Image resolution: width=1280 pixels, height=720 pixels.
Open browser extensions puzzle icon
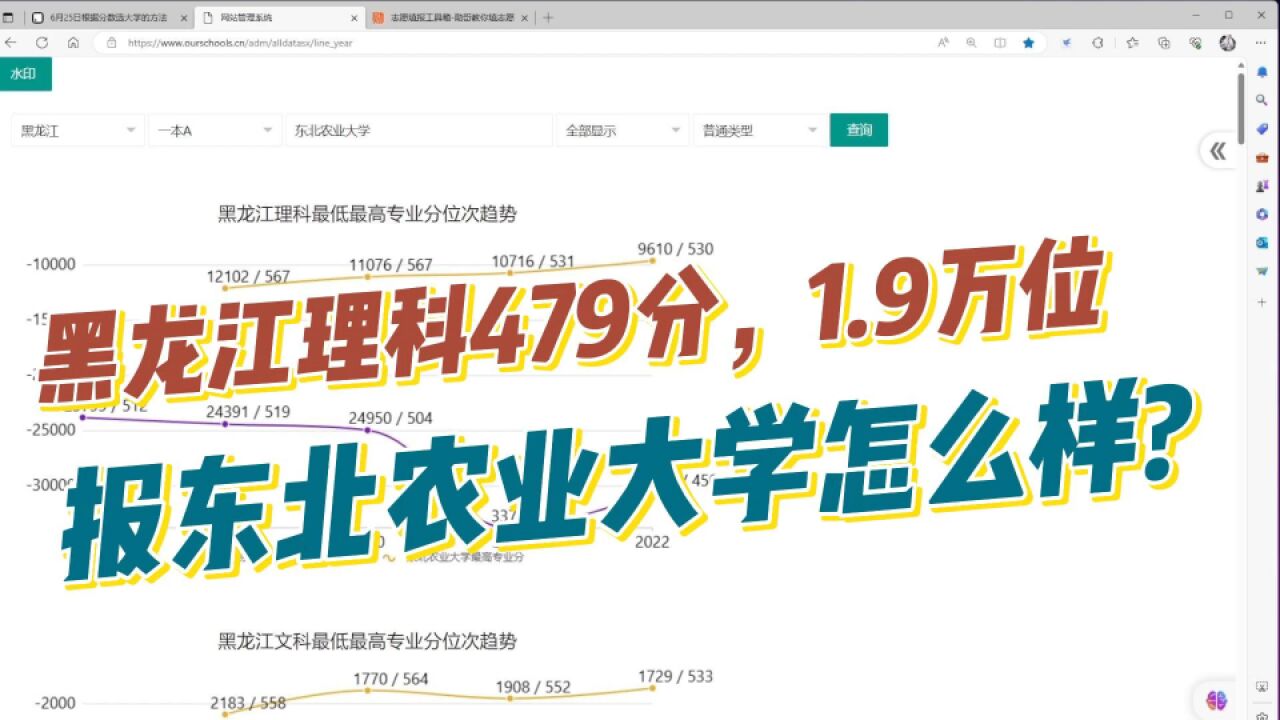pos(1098,43)
